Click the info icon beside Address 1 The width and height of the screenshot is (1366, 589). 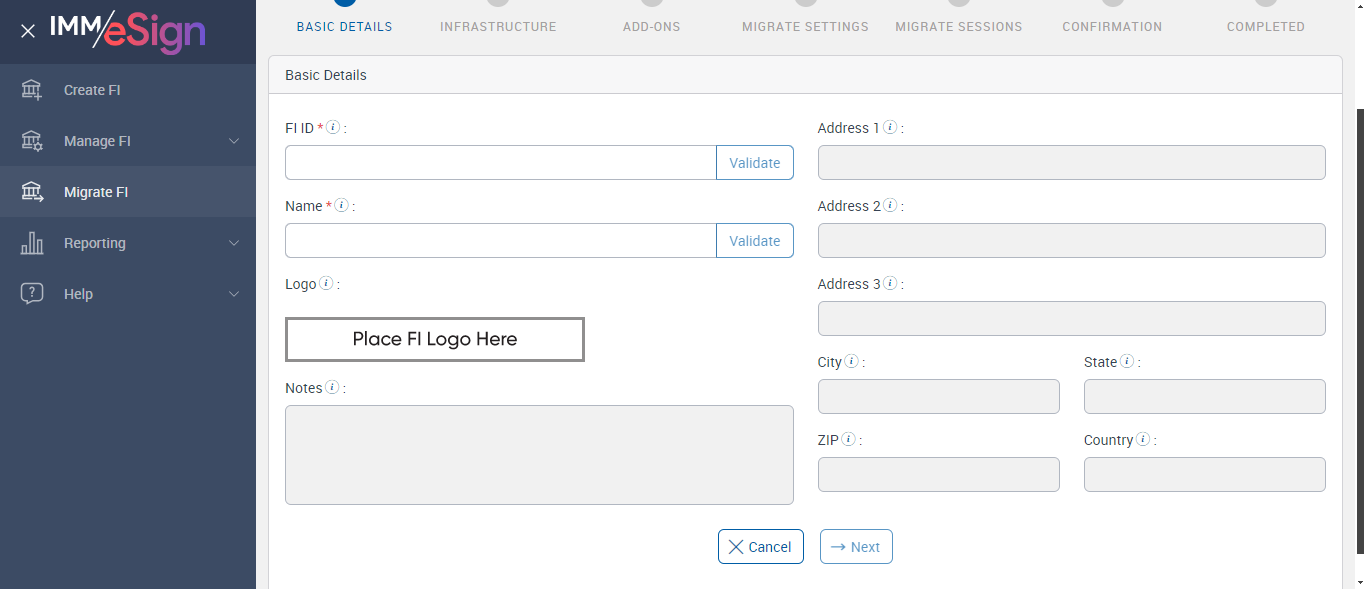pyautogui.click(x=890, y=128)
